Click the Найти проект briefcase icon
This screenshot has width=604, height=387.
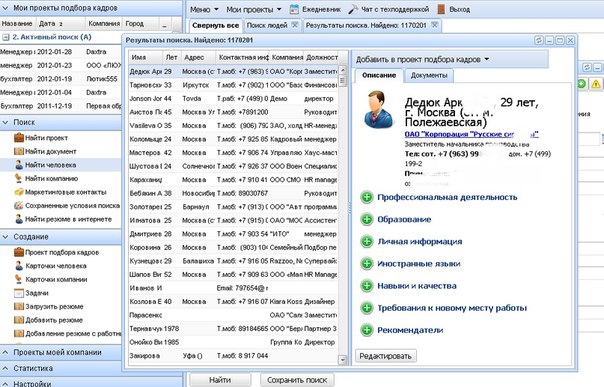pyautogui.click(x=18, y=137)
